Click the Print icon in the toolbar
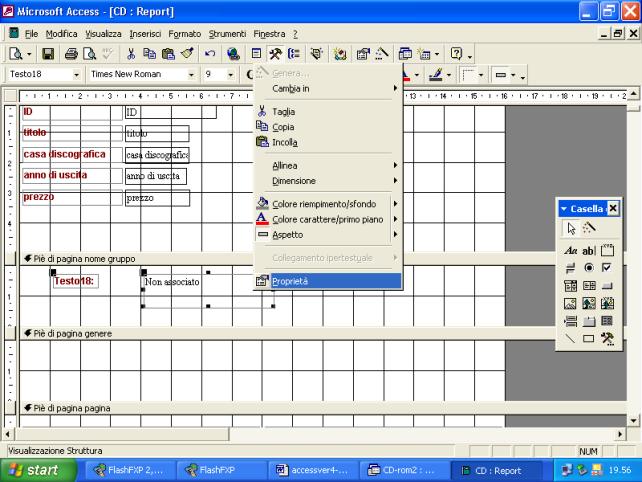This screenshot has width=642, height=482. coord(72,53)
